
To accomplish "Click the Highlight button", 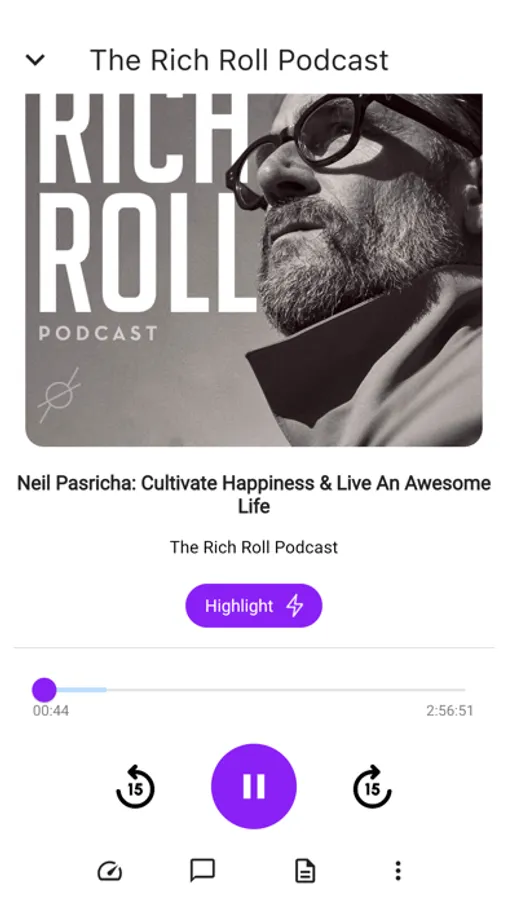I will click(x=254, y=606).
